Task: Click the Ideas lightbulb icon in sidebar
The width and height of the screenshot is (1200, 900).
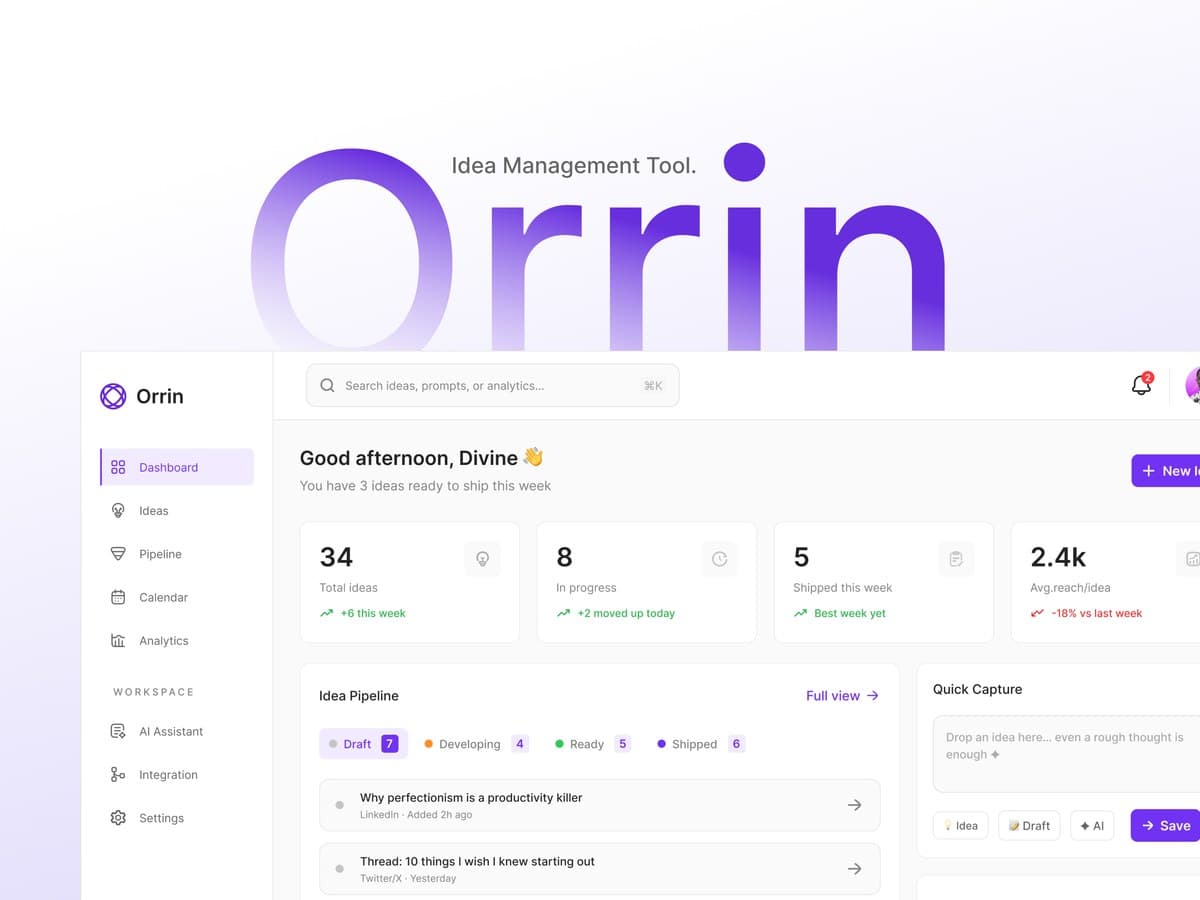Action: tap(118, 511)
